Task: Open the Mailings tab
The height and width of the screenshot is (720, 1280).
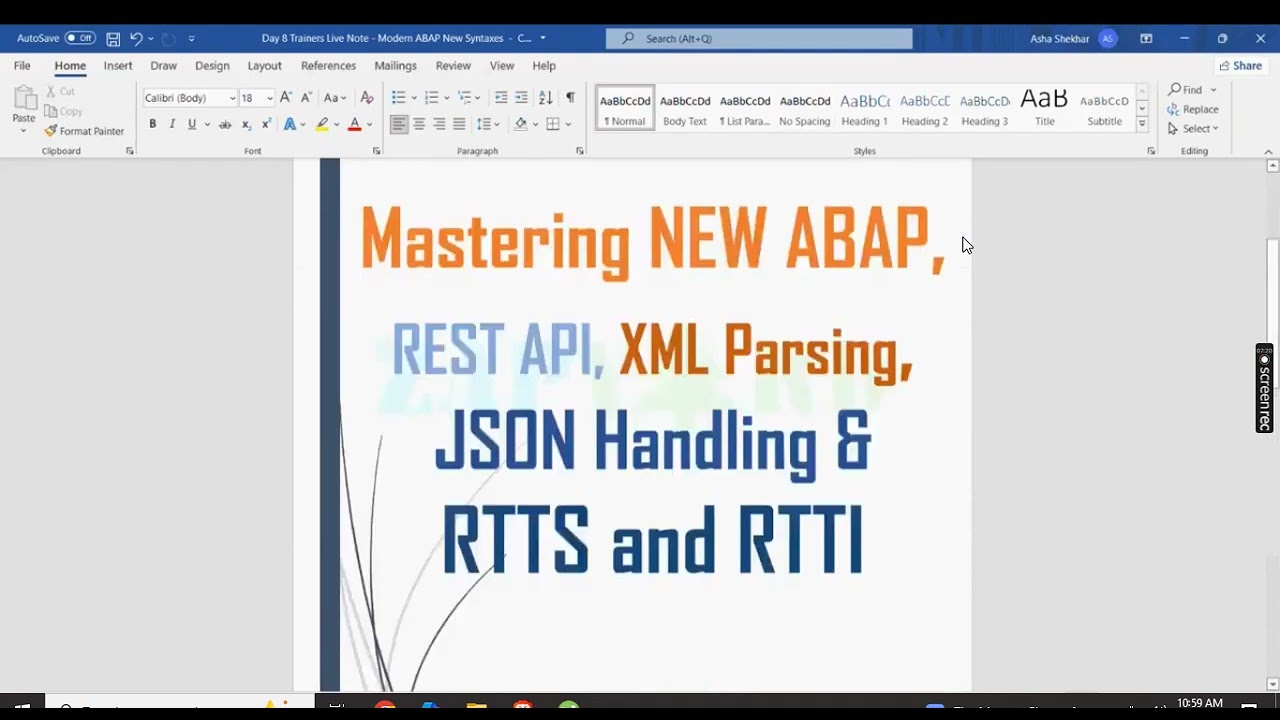Action: (x=395, y=65)
